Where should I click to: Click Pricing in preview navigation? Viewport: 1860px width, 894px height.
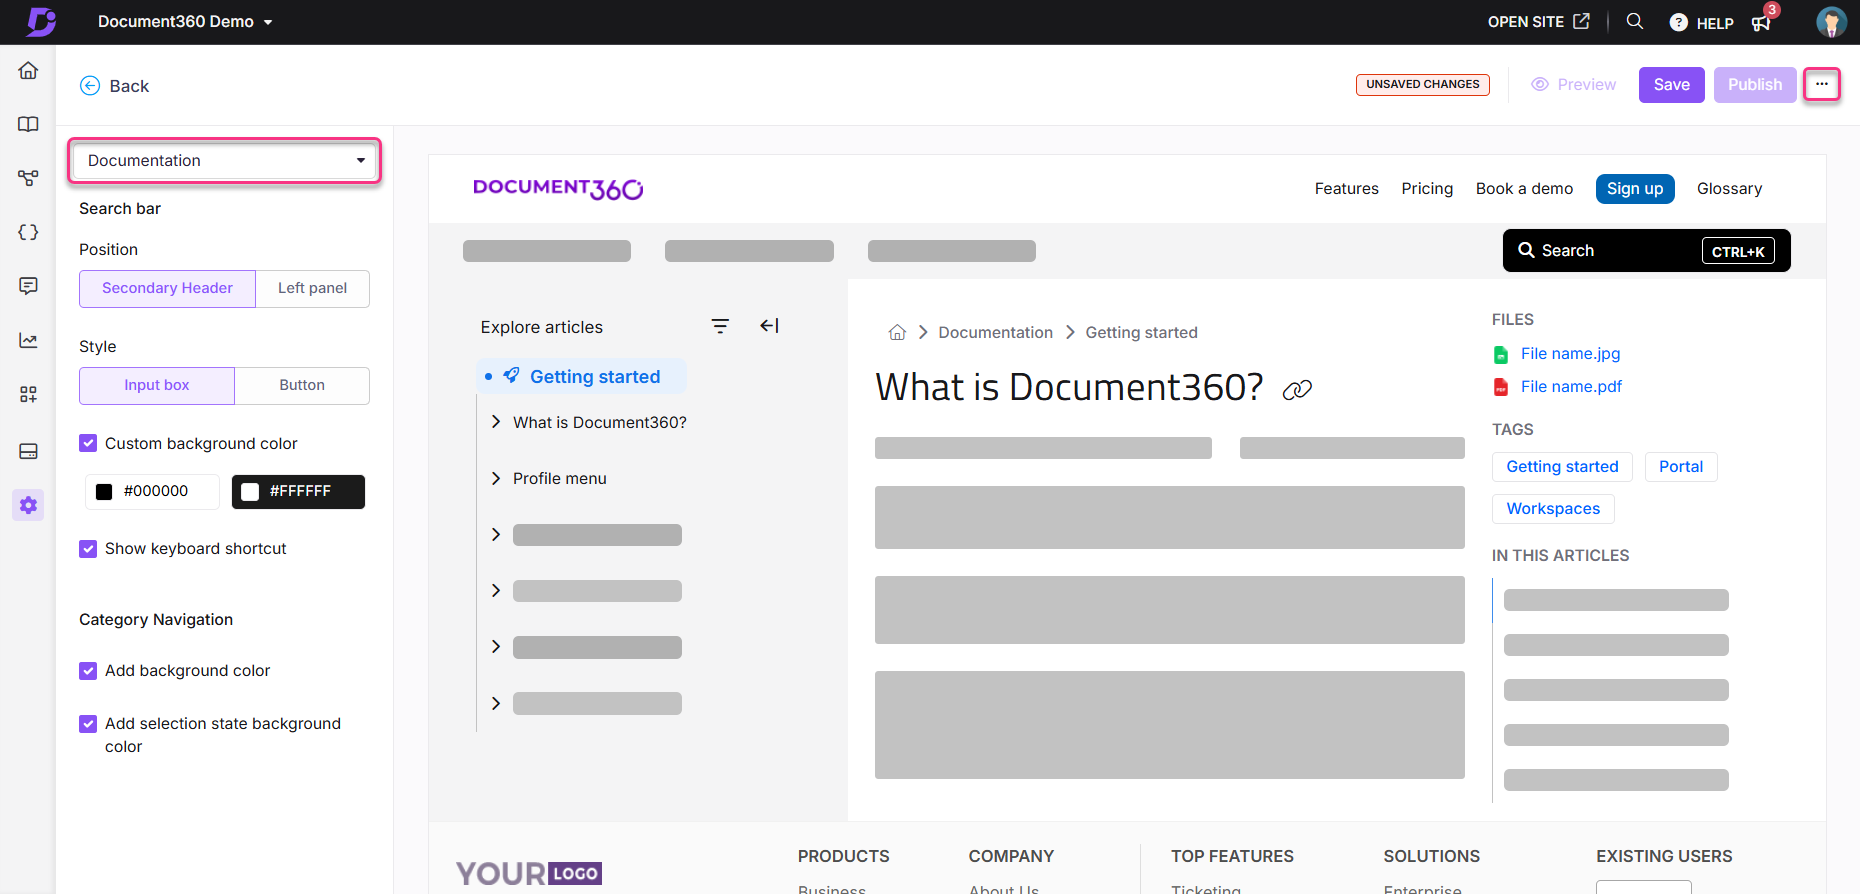[1427, 188]
